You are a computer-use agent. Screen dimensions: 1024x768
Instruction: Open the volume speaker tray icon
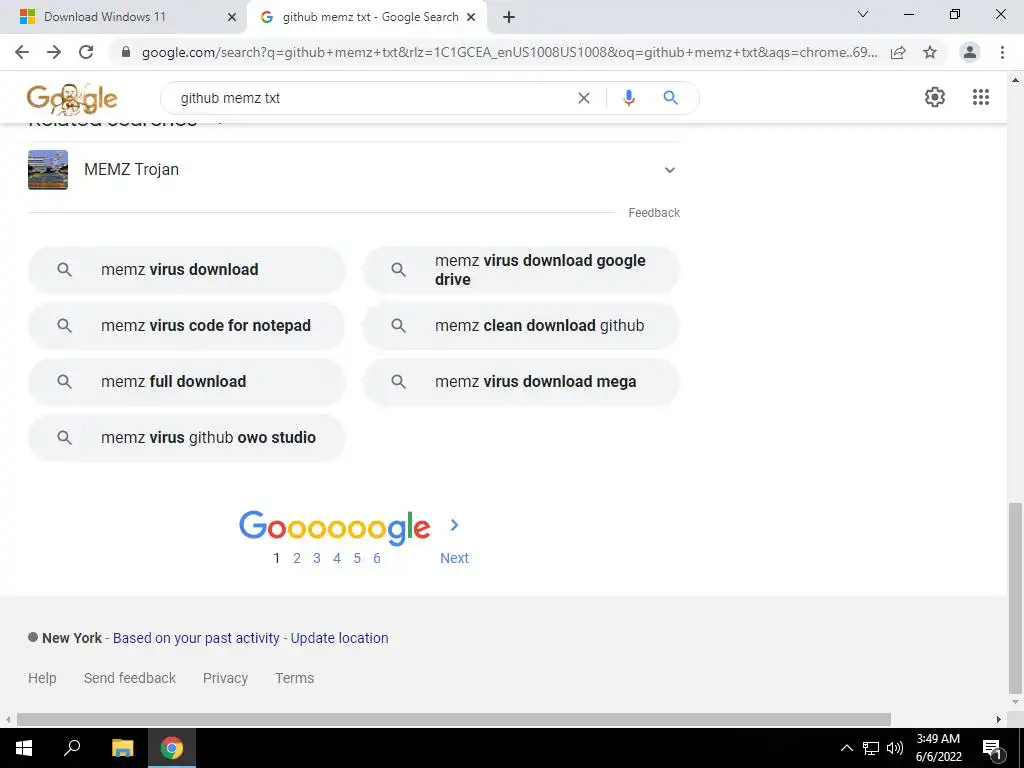click(895, 748)
